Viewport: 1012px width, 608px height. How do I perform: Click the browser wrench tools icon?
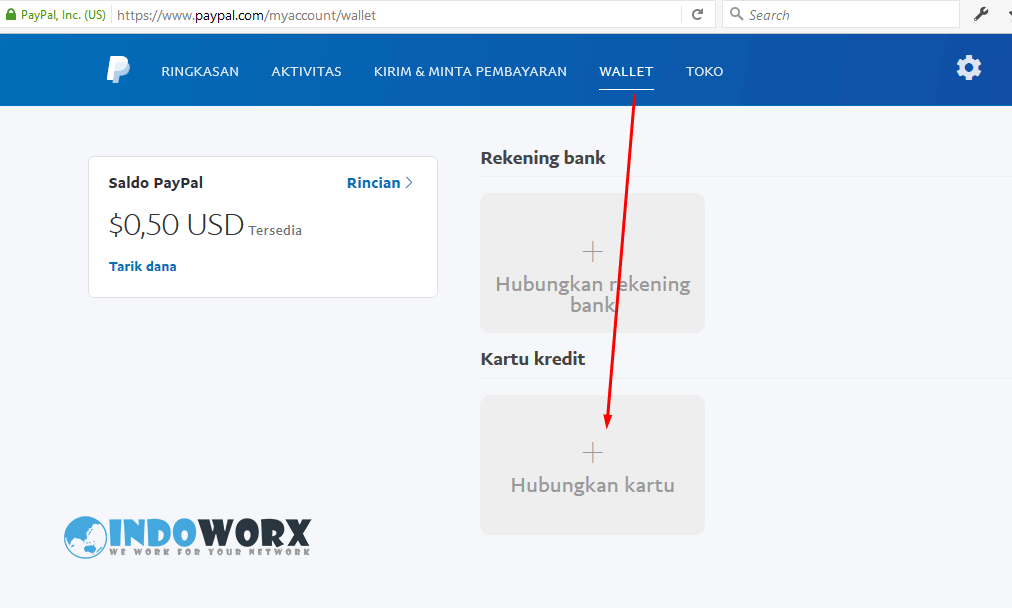click(x=981, y=14)
